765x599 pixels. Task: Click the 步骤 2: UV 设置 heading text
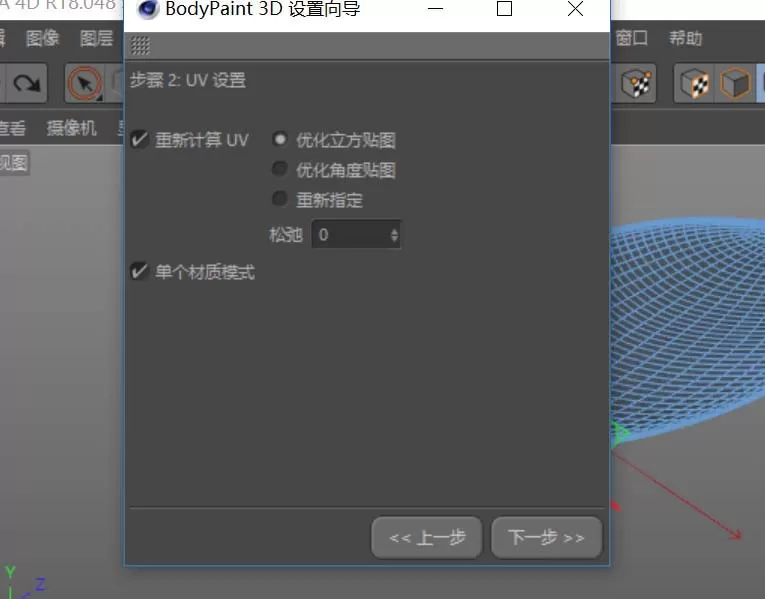point(188,80)
